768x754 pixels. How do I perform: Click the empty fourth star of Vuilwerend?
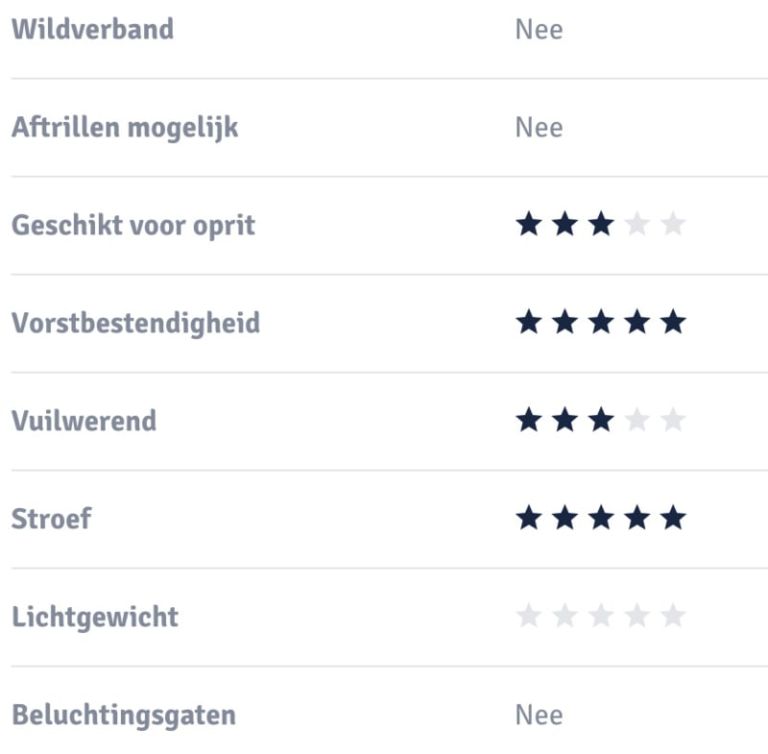tap(637, 421)
